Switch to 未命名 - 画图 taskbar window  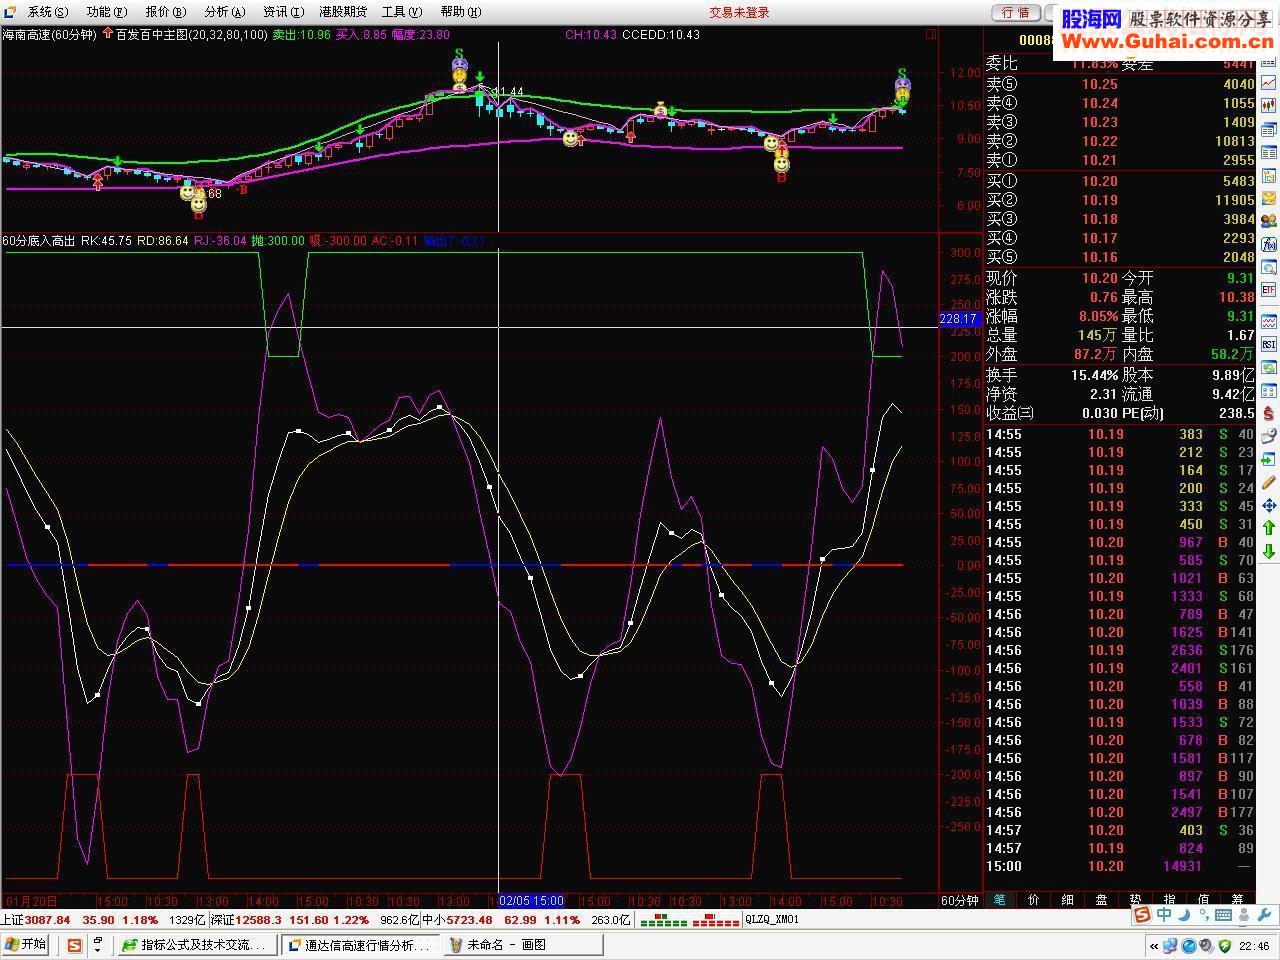click(524, 945)
